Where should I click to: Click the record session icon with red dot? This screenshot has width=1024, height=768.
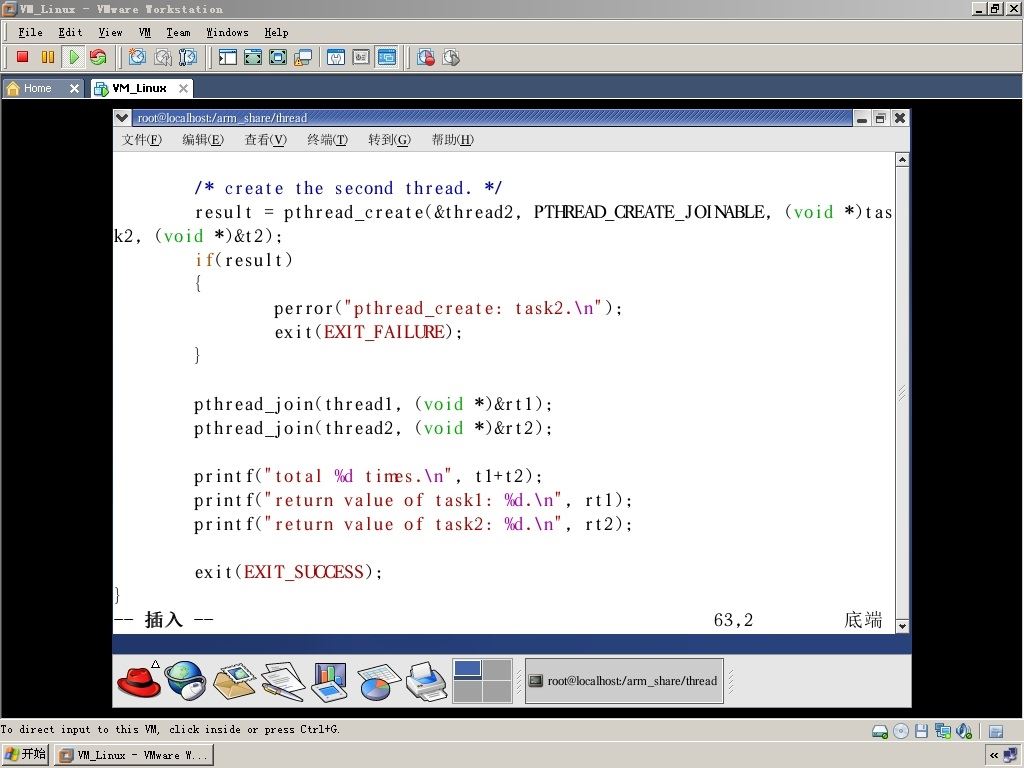click(426, 57)
